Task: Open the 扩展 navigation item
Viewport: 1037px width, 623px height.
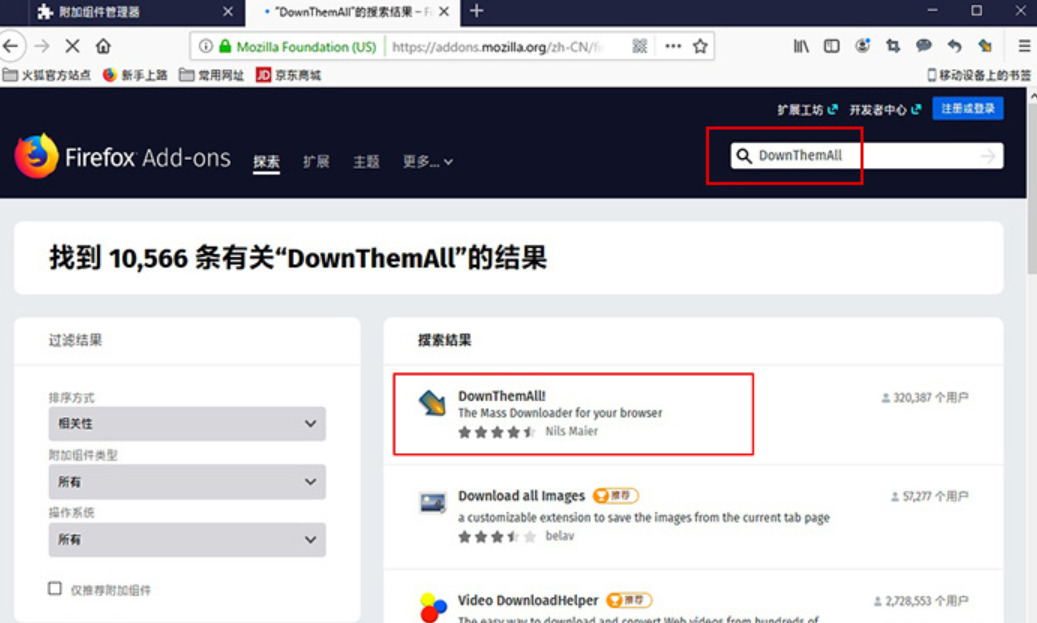Action: (x=316, y=161)
